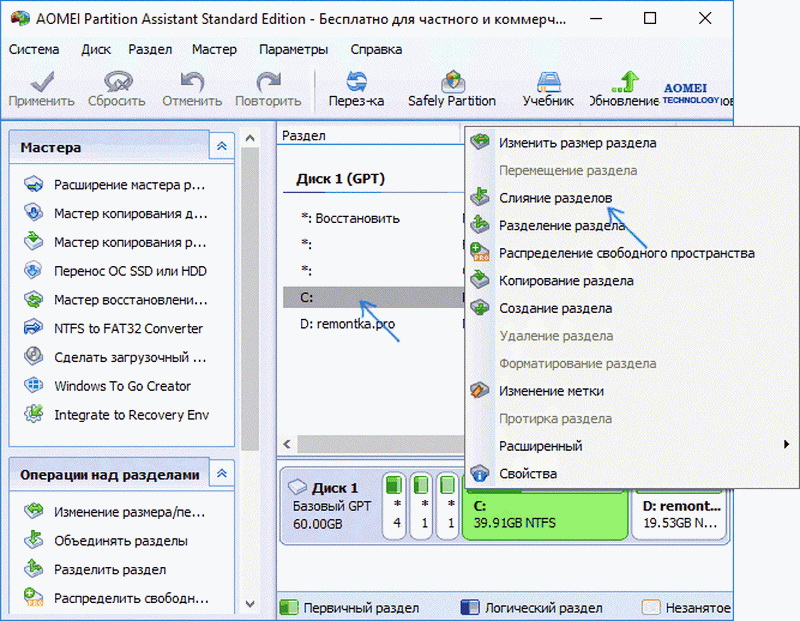Image resolution: width=800 pixels, height=621 pixels.
Task: Open the Параметры menu
Action: coord(293,49)
